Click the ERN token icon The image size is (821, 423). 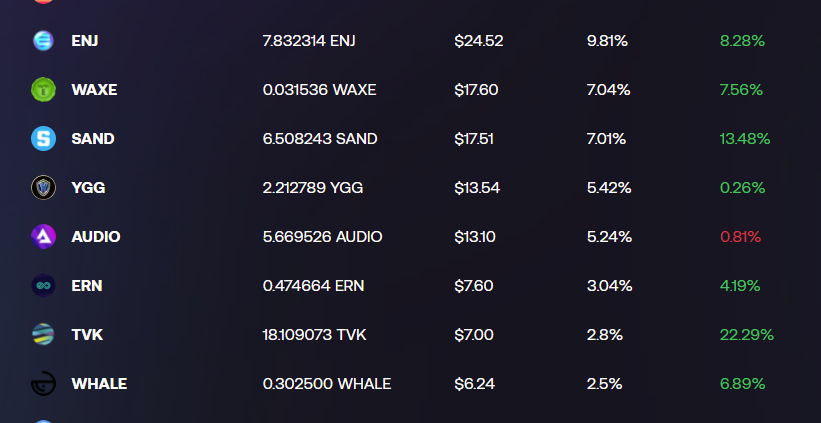(x=43, y=285)
